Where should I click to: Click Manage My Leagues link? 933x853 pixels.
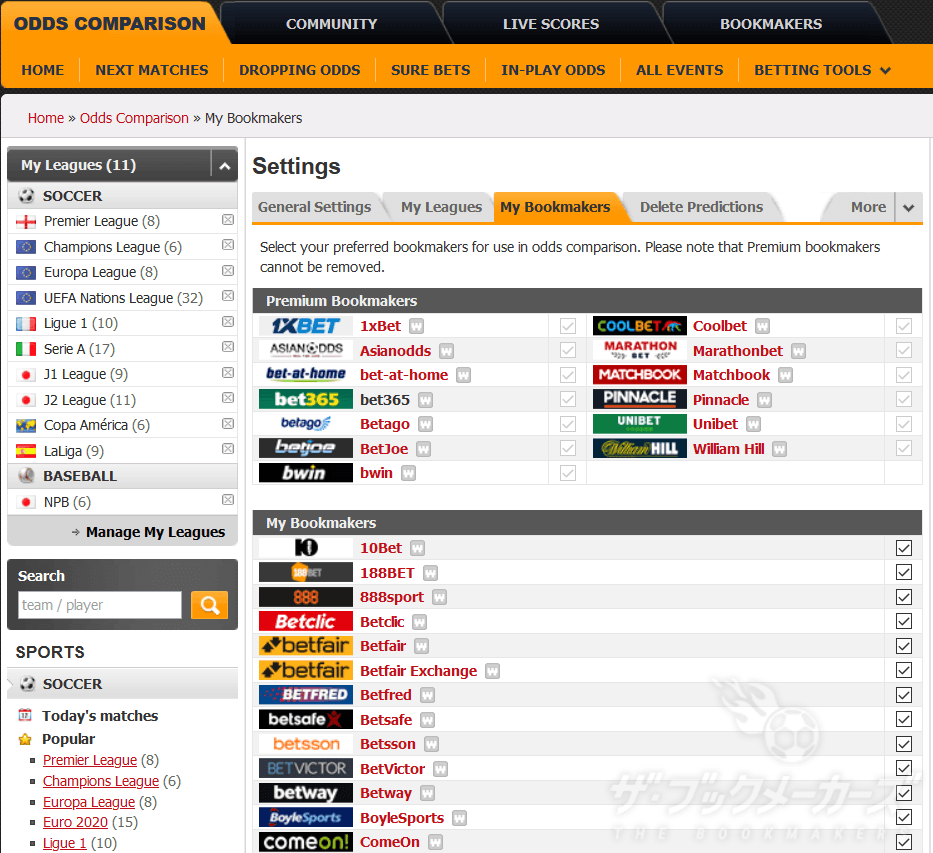[x=155, y=532]
